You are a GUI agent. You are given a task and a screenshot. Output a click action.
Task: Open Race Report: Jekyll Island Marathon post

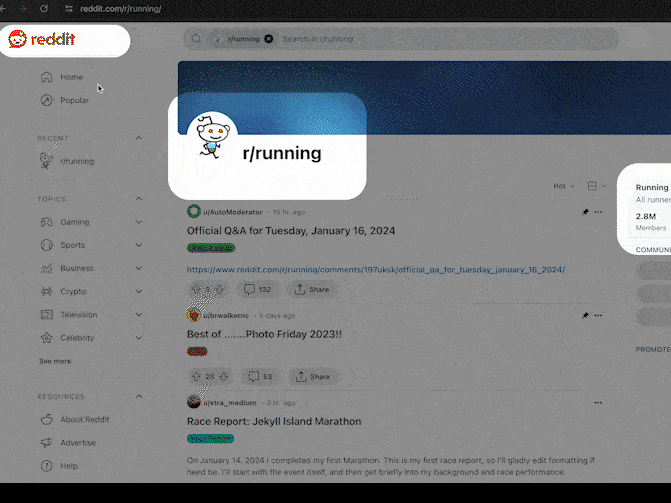[x=274, y=421]
